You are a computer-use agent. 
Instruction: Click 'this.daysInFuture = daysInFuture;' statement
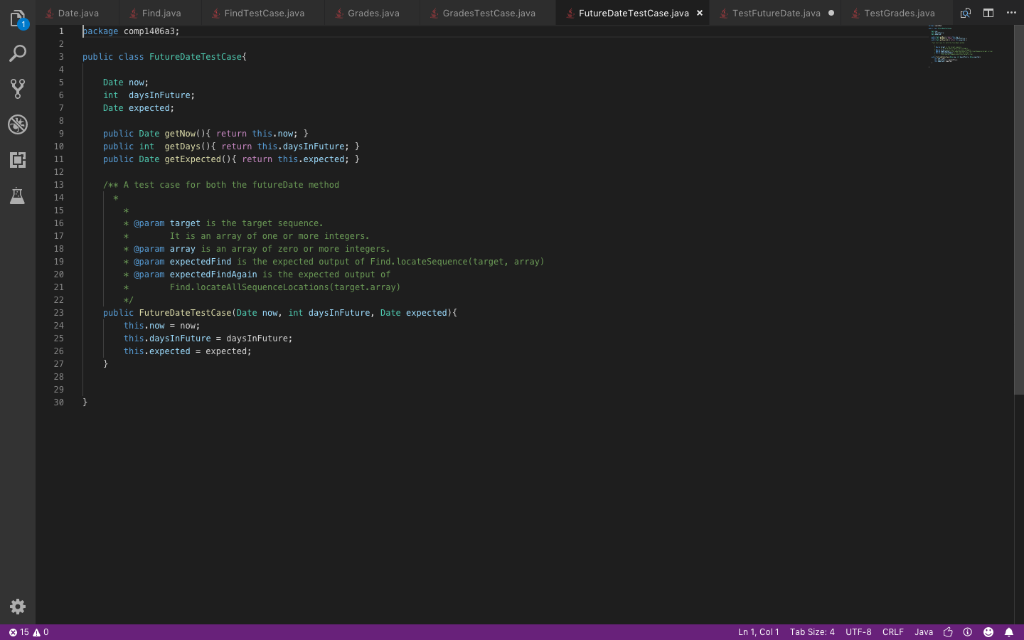click(x=208, y=338)
